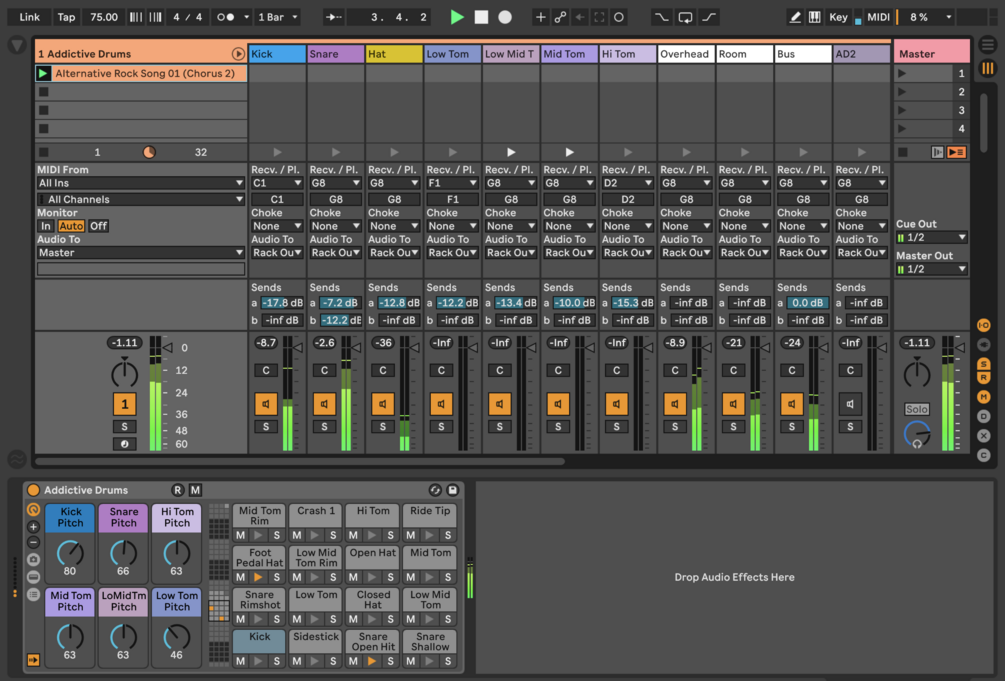This screenshot has height=681, width=1005.
Task: Open Master Out 1/2 dropdown
Action: pyautogui.click(x=931, y=269)
